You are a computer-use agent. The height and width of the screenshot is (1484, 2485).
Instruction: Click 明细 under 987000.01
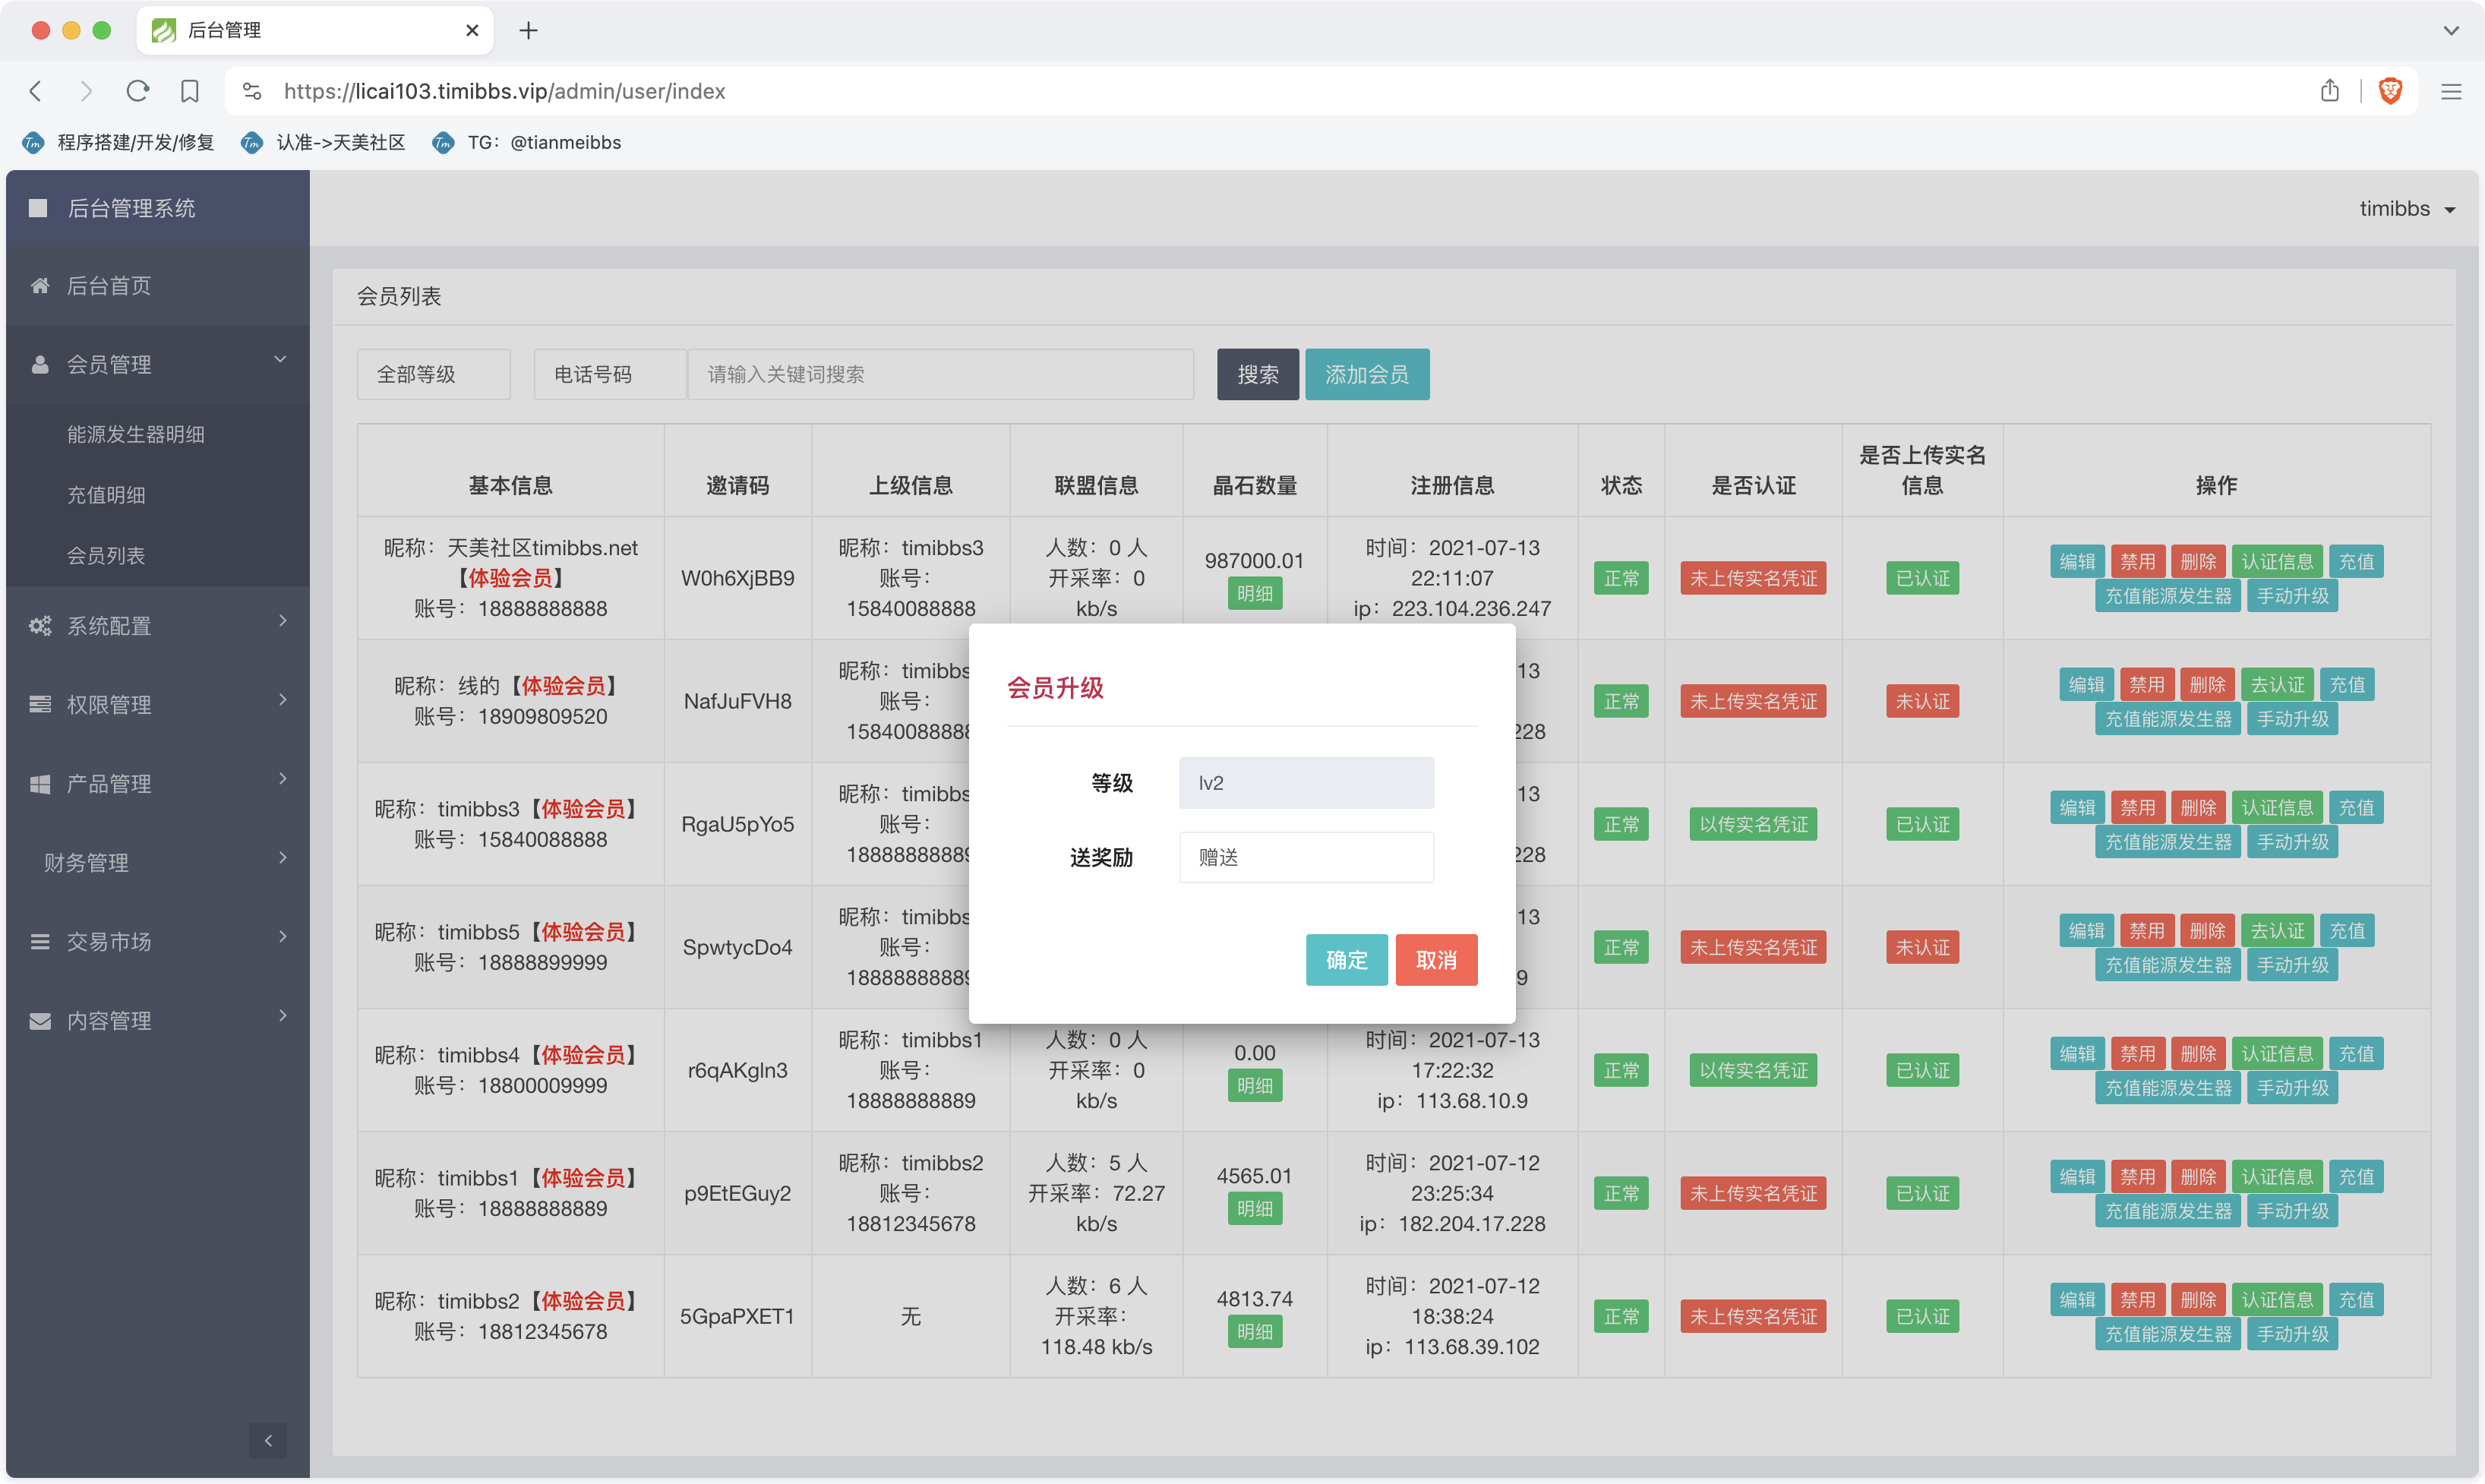click(x=1254, y=594)
